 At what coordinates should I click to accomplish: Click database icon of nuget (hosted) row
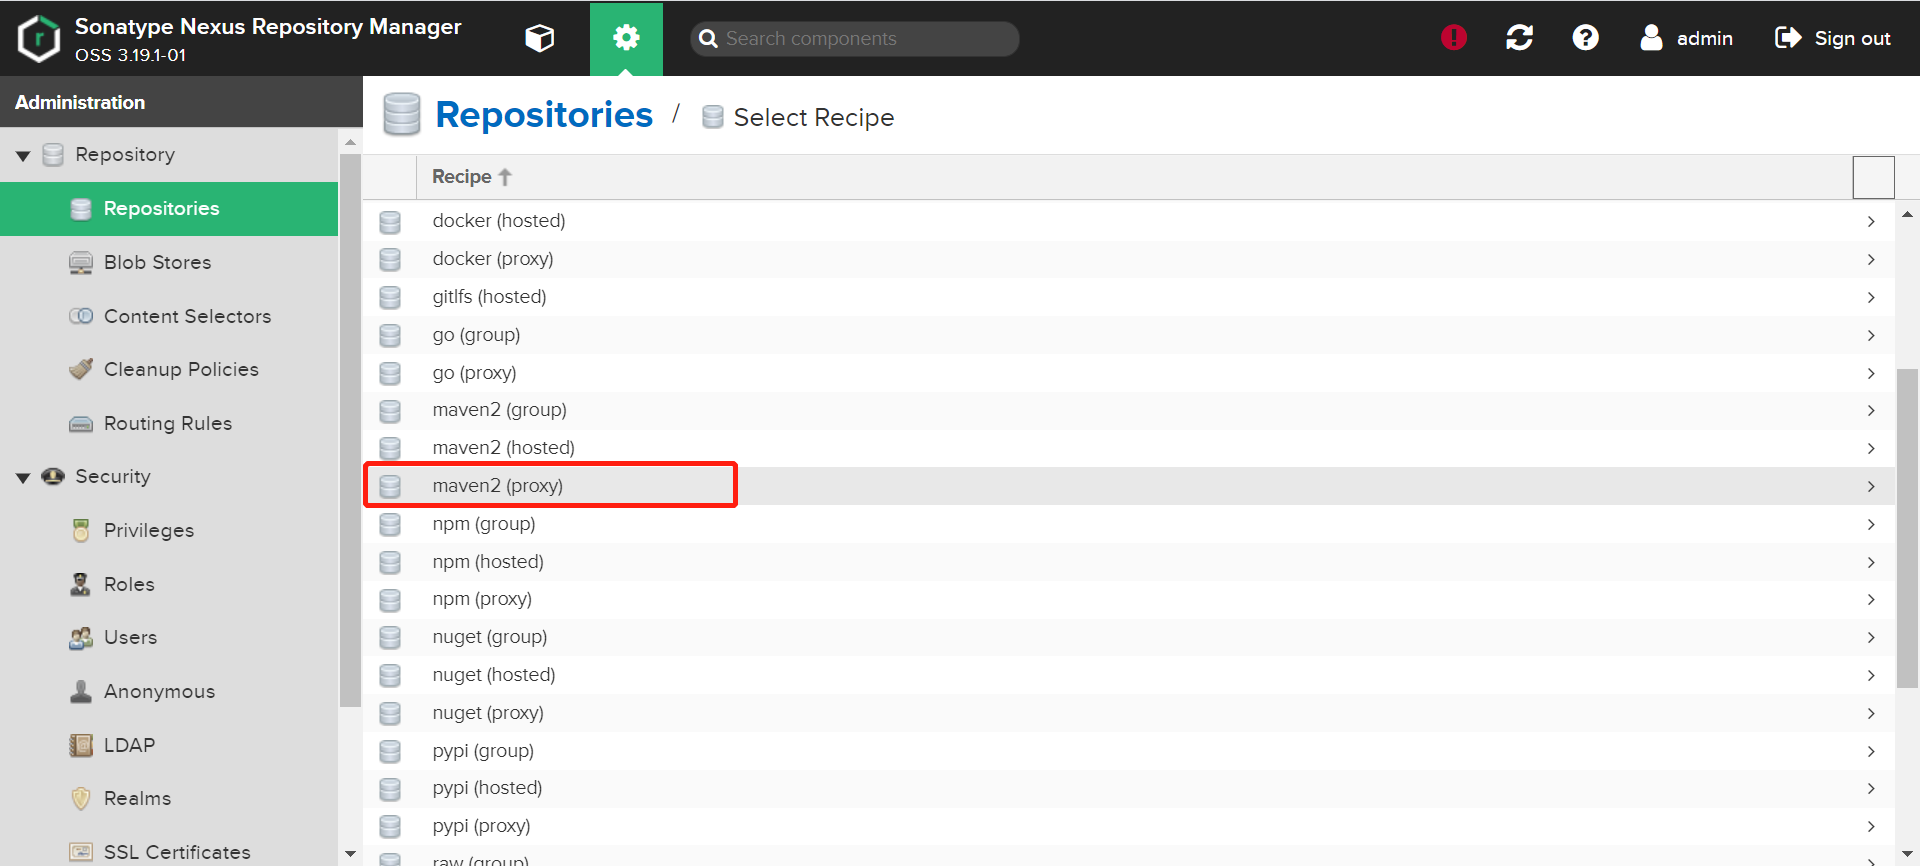pos(390,675)
